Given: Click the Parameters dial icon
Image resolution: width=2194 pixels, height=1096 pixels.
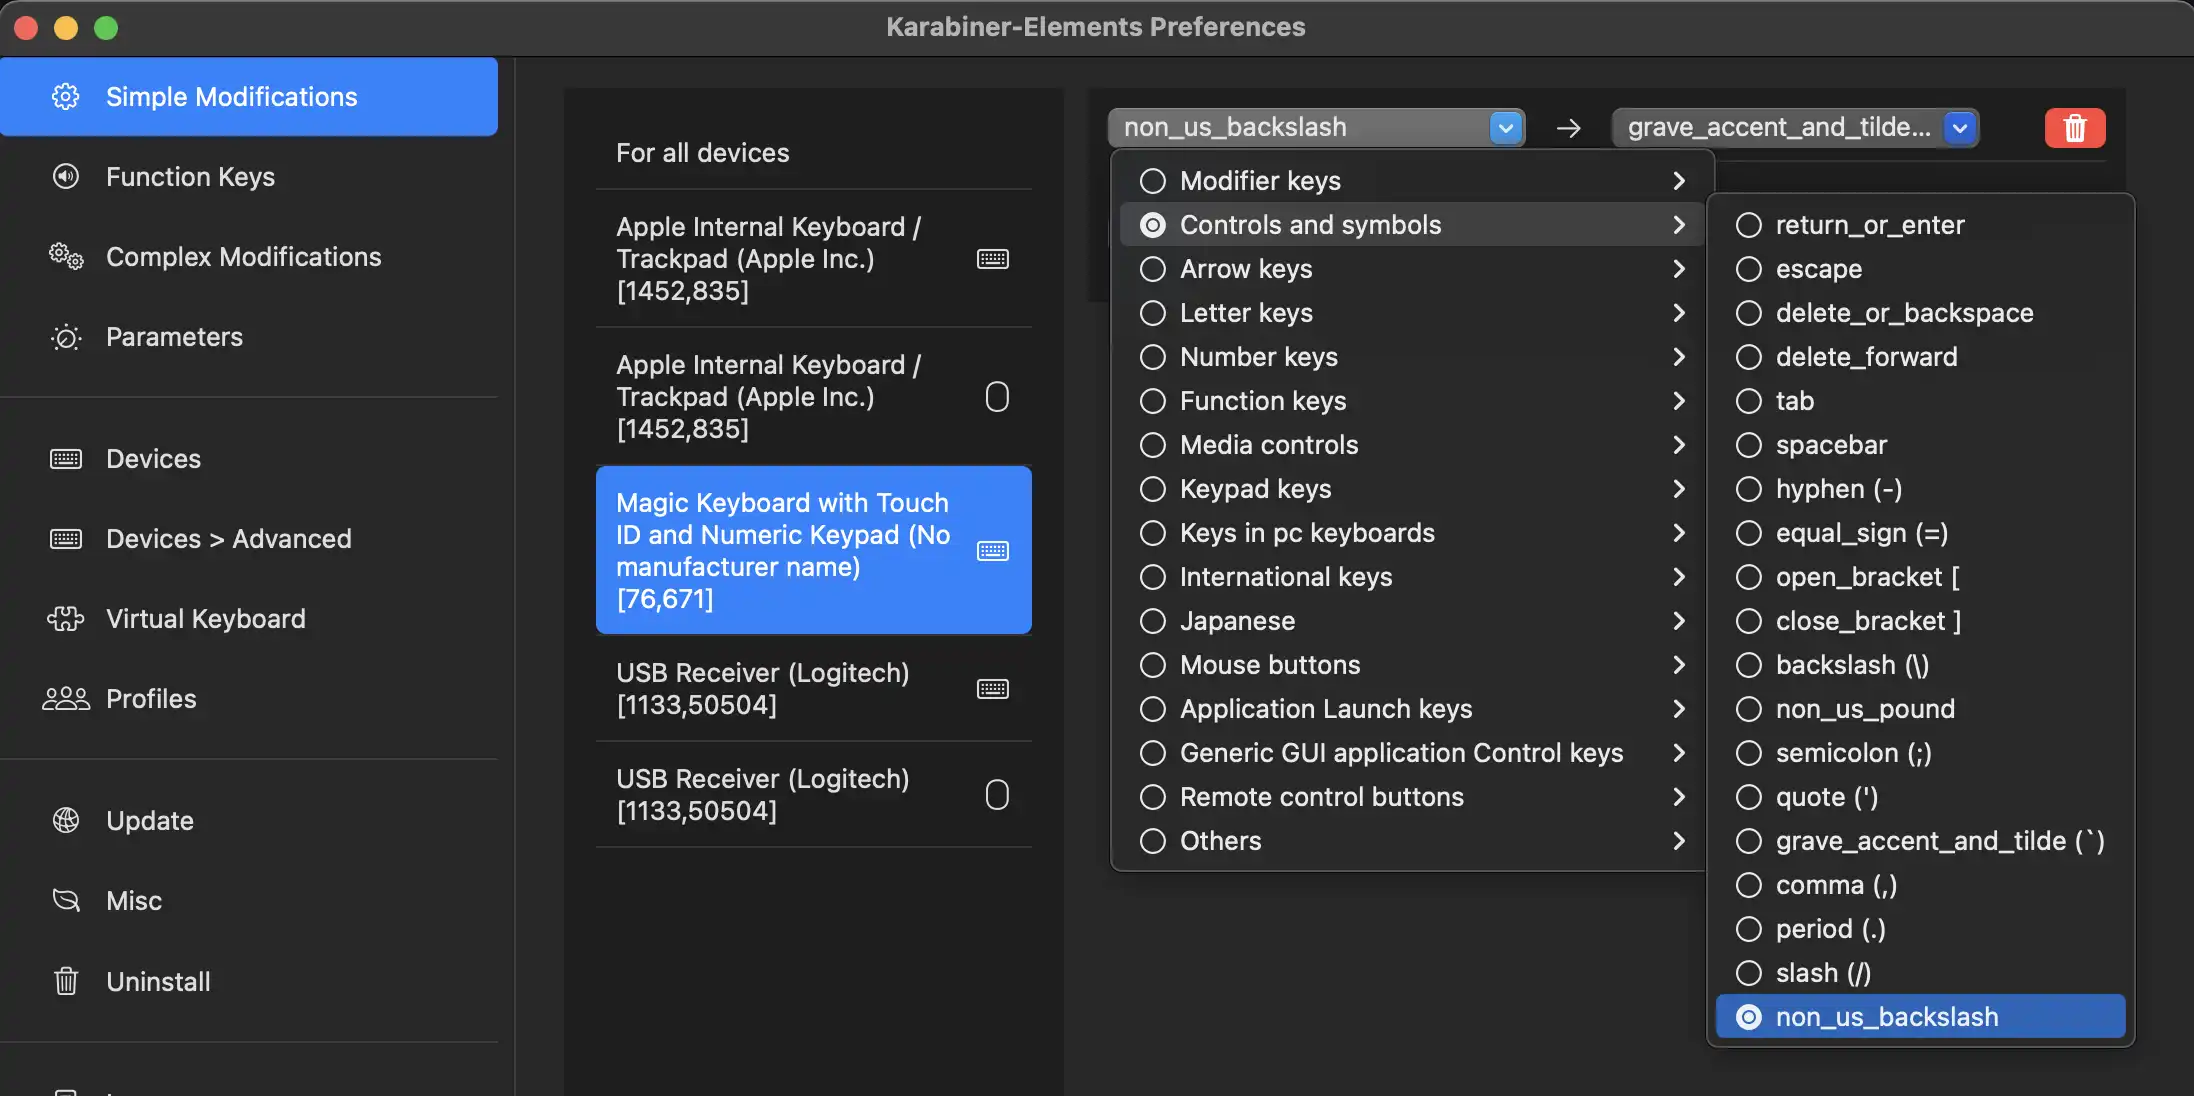Looking at the screenshot, I should click(65, 337).
